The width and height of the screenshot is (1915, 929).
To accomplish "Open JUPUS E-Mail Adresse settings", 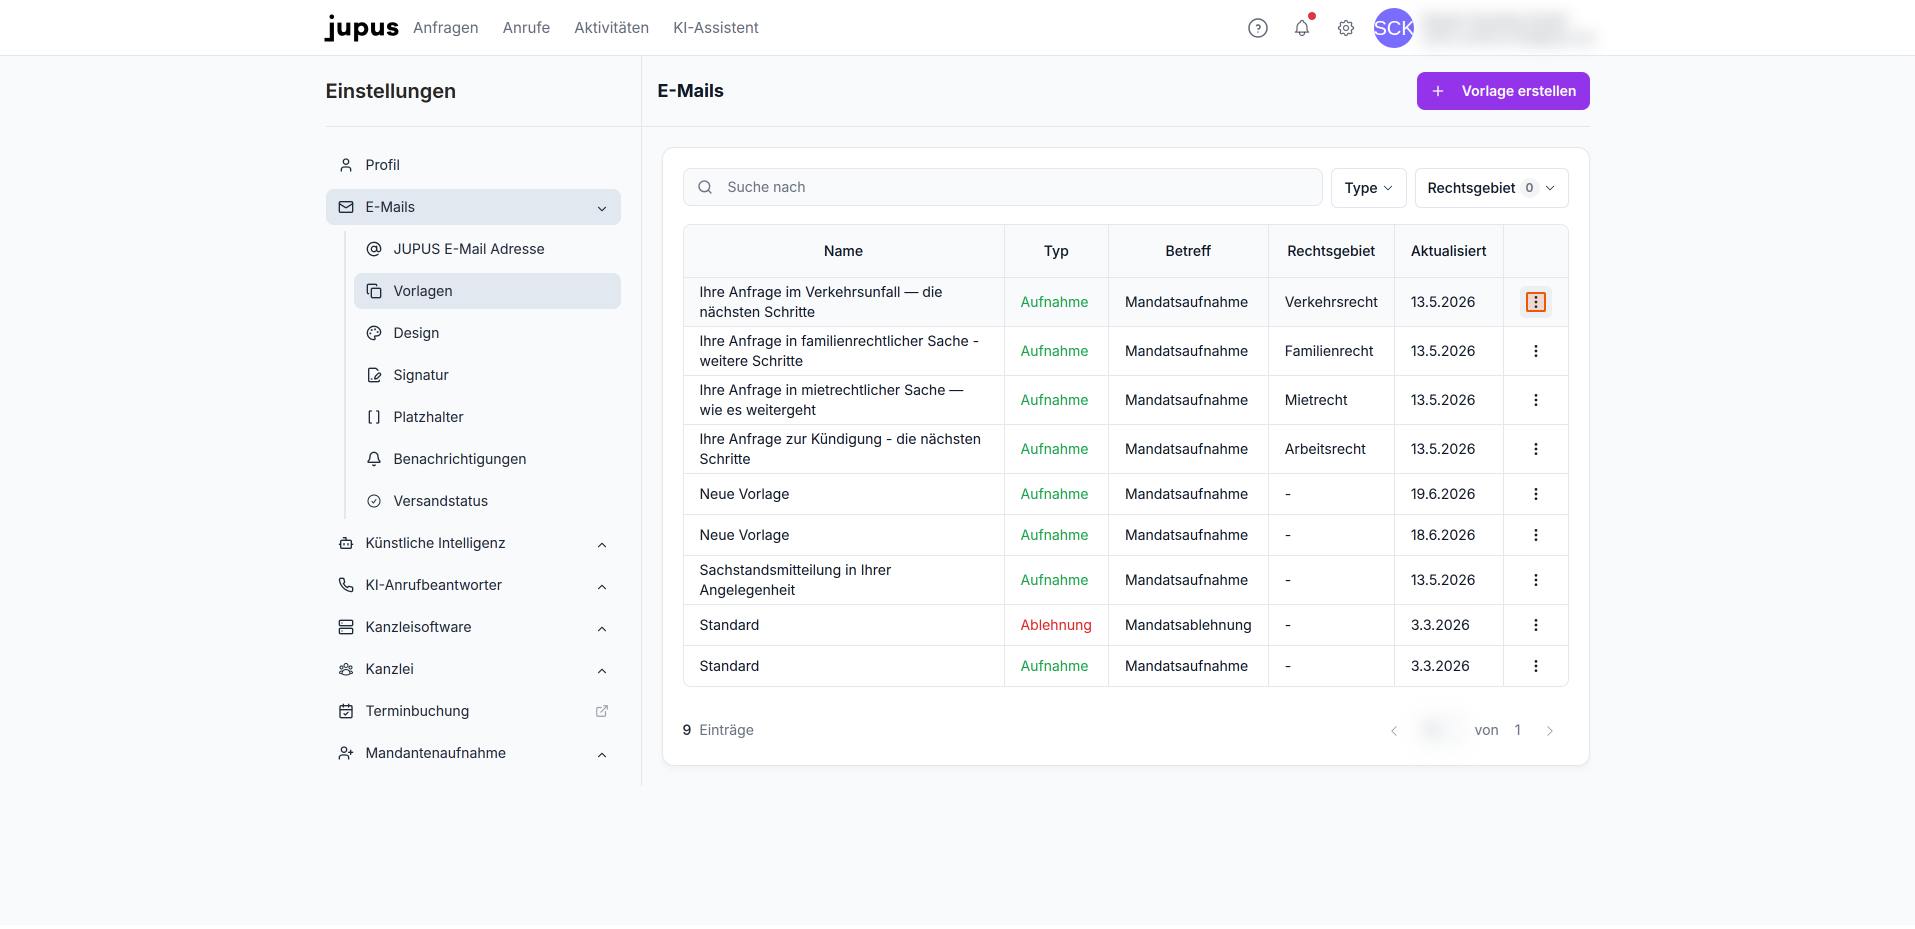I will pos(487,249).
